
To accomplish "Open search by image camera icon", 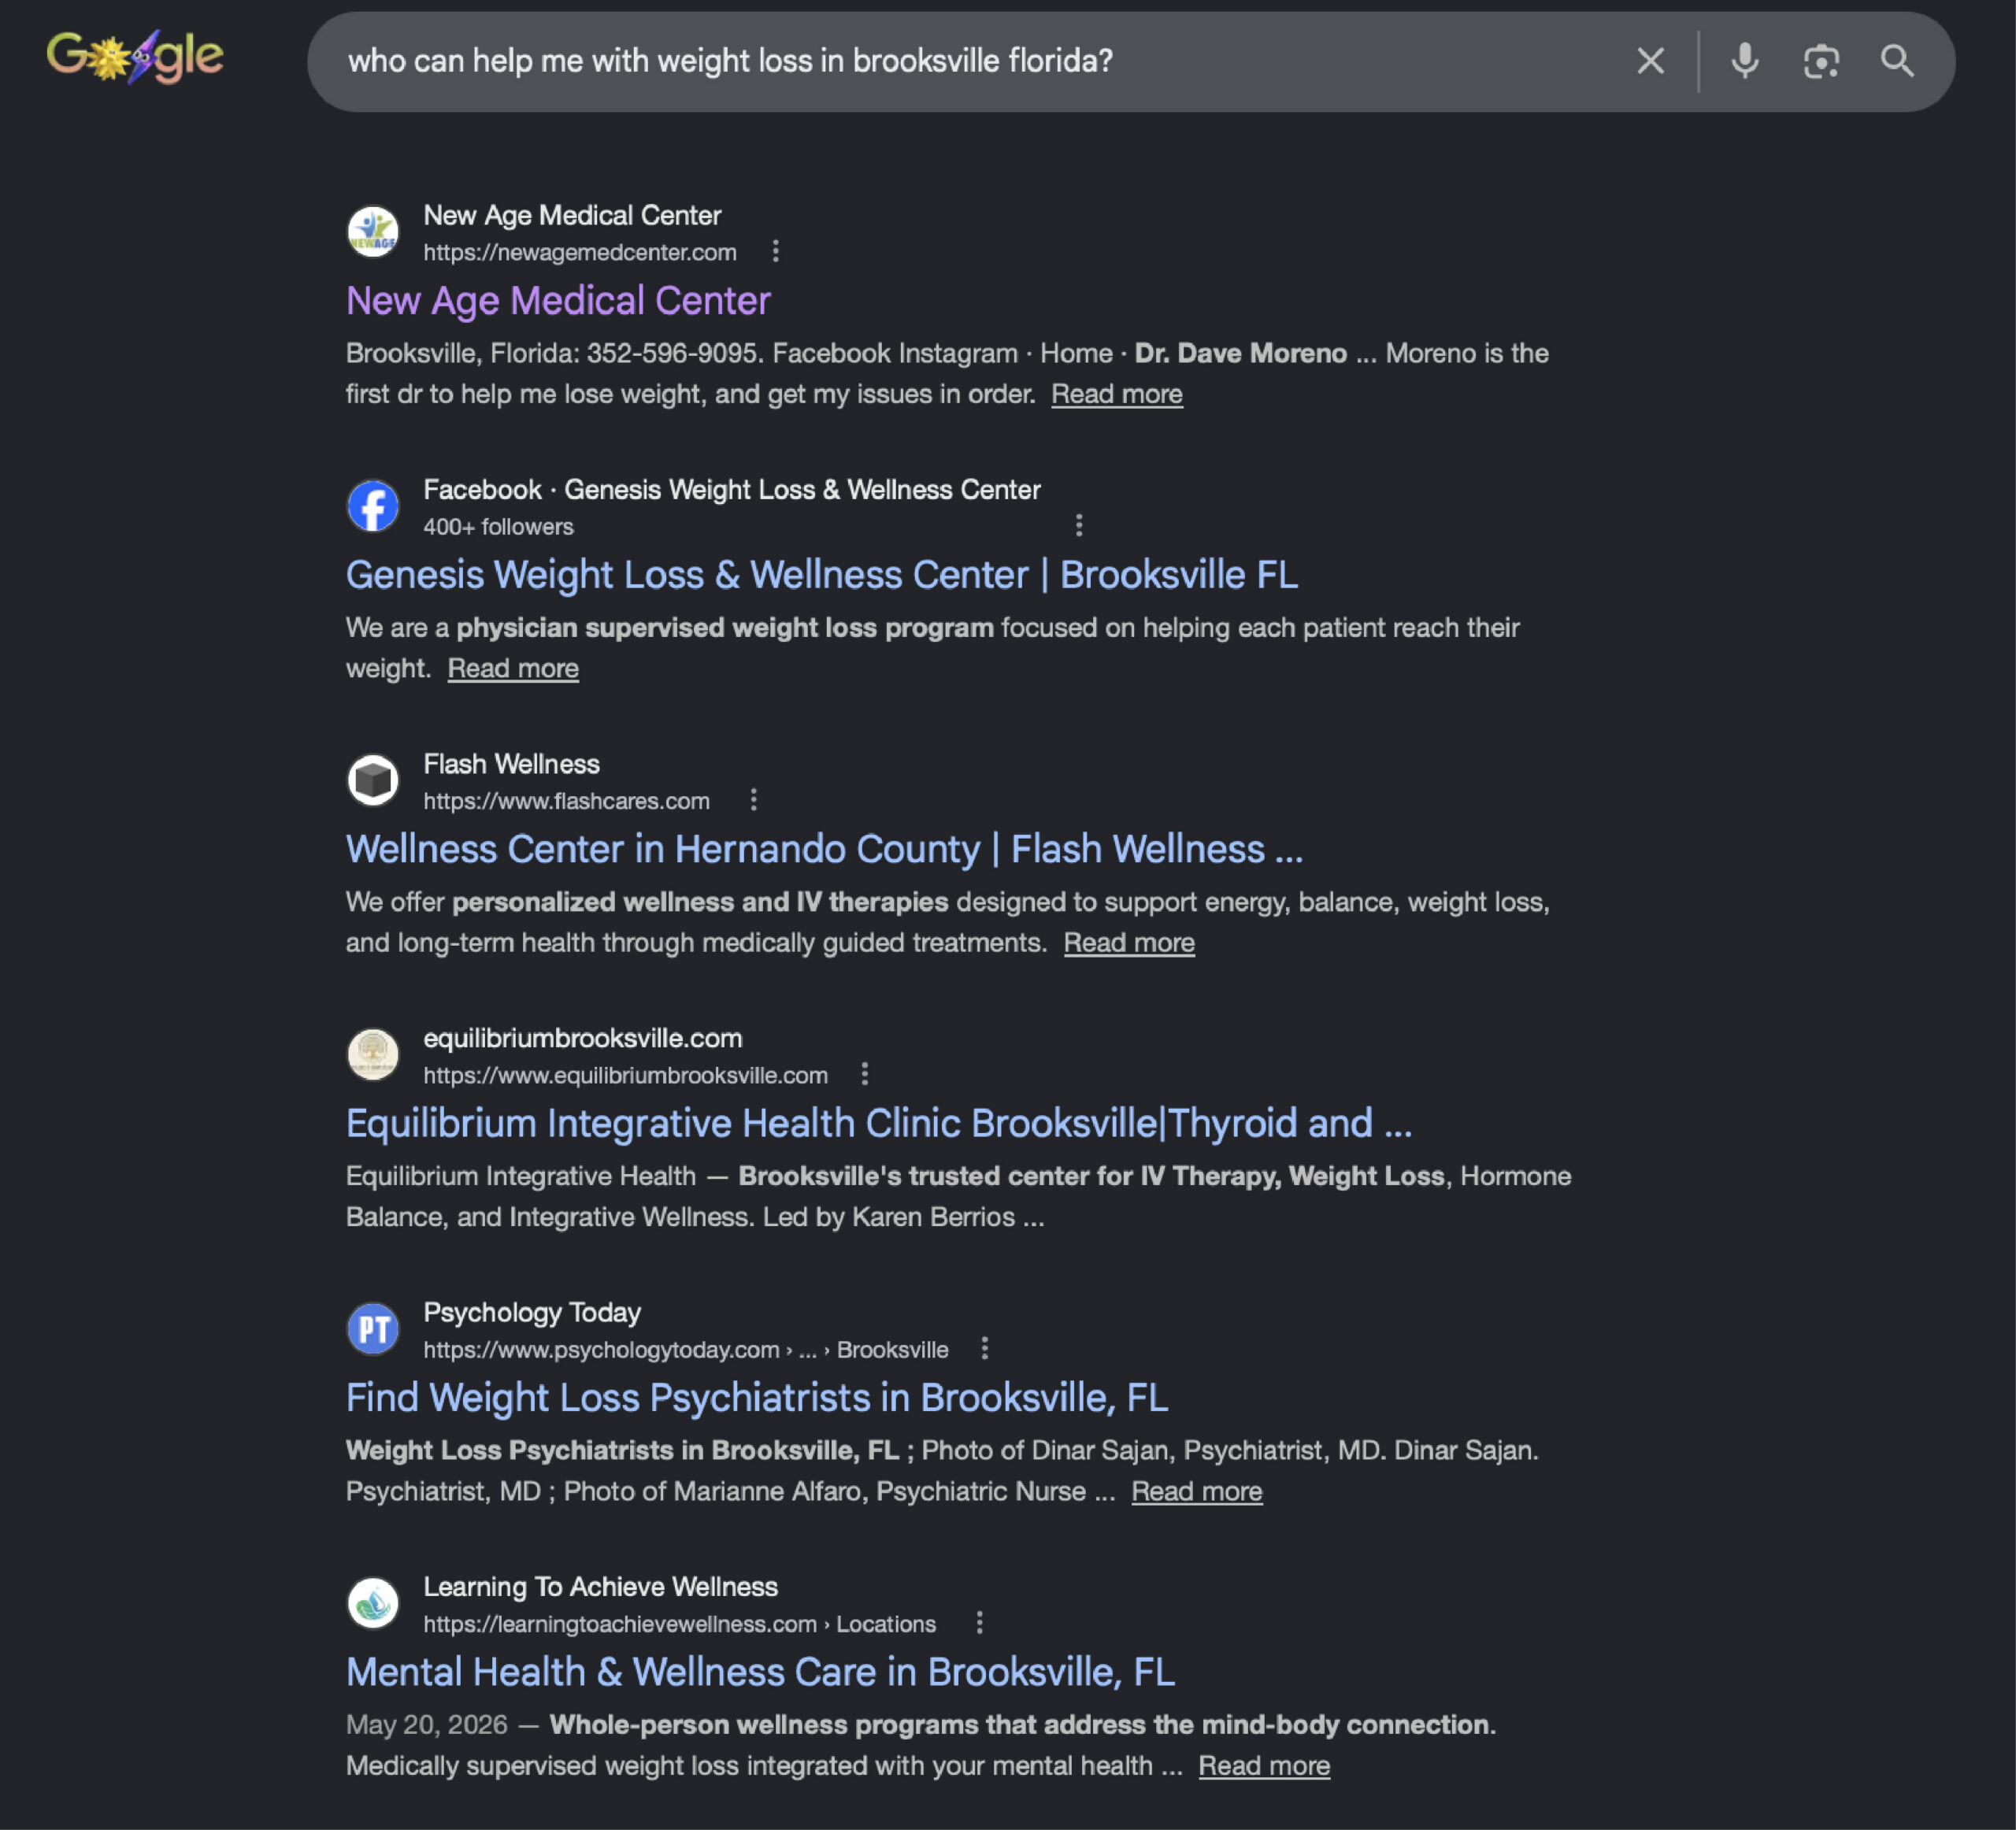I will [1821, 61].
